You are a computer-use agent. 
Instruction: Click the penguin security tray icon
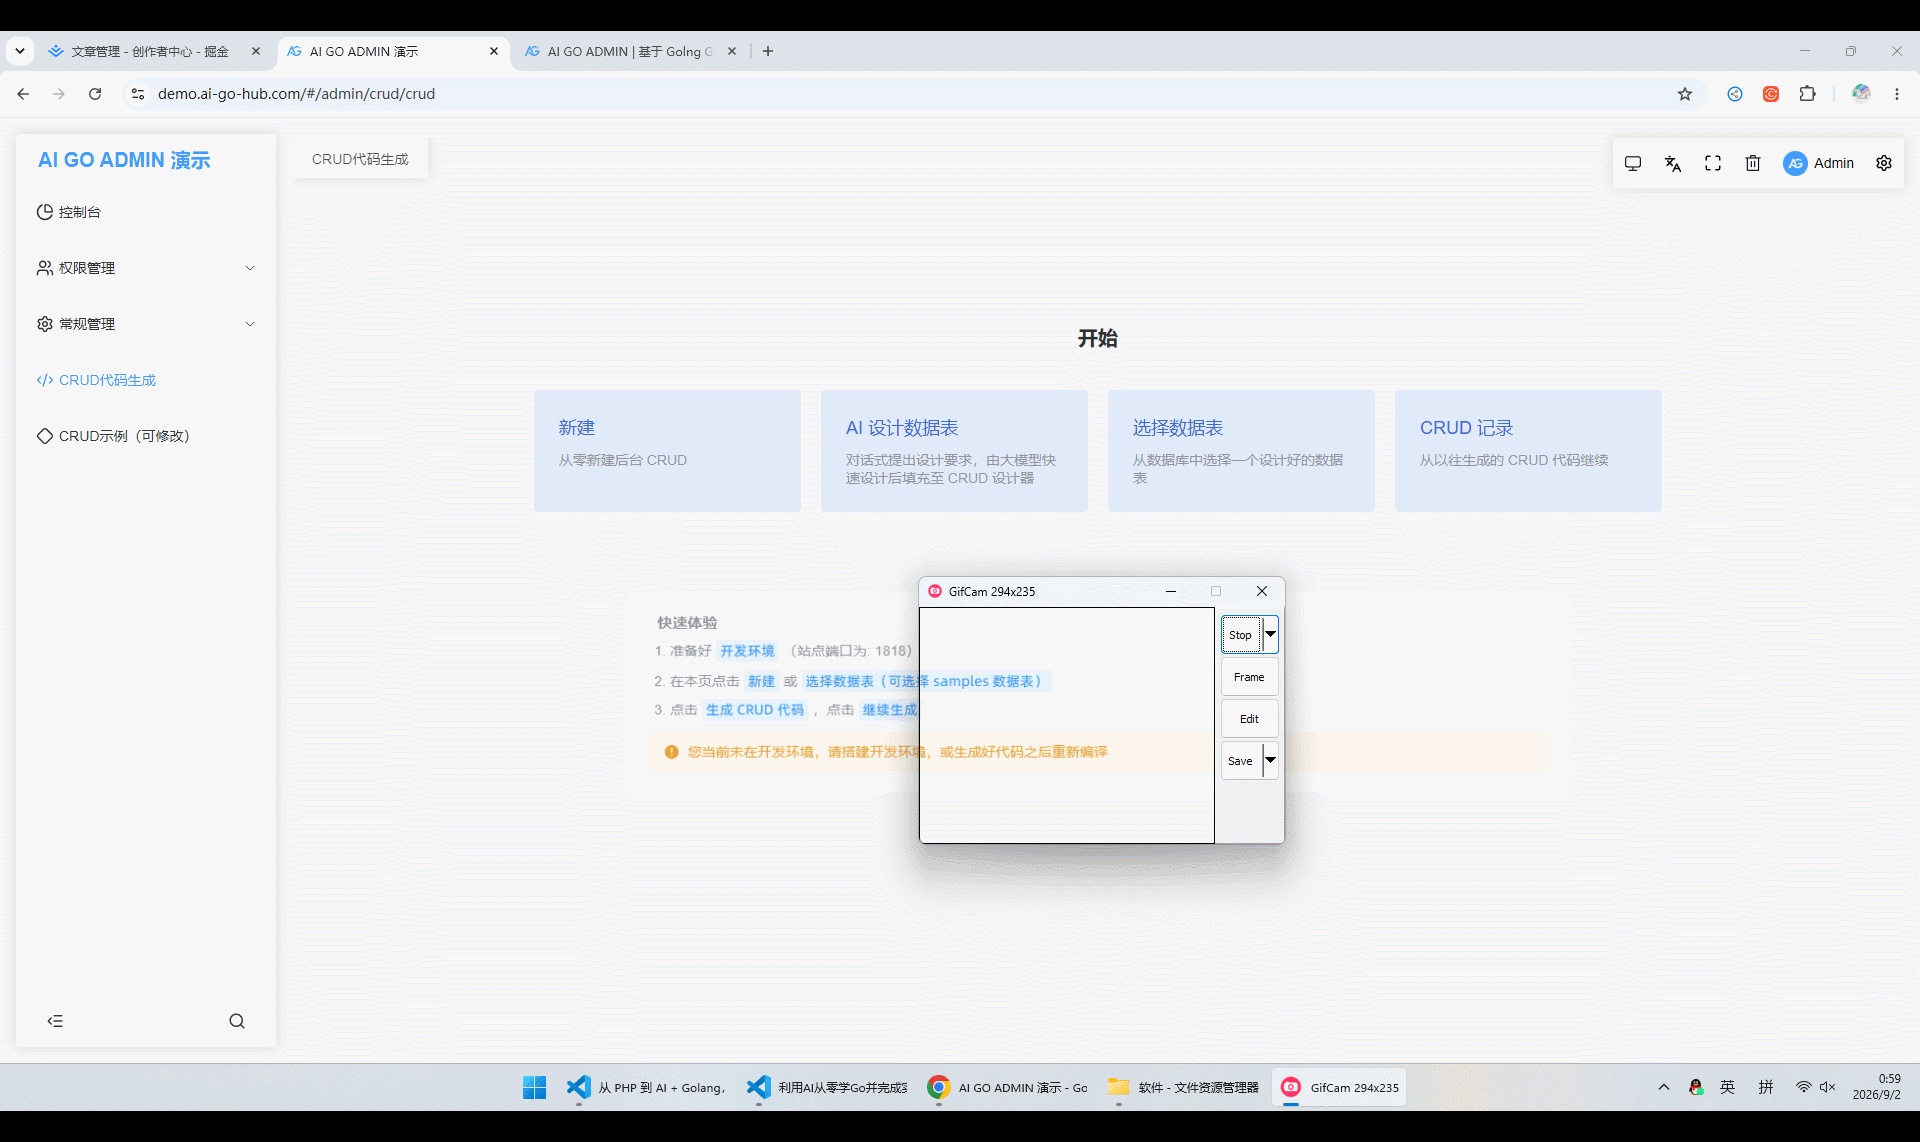(x=1696, y=1087)
